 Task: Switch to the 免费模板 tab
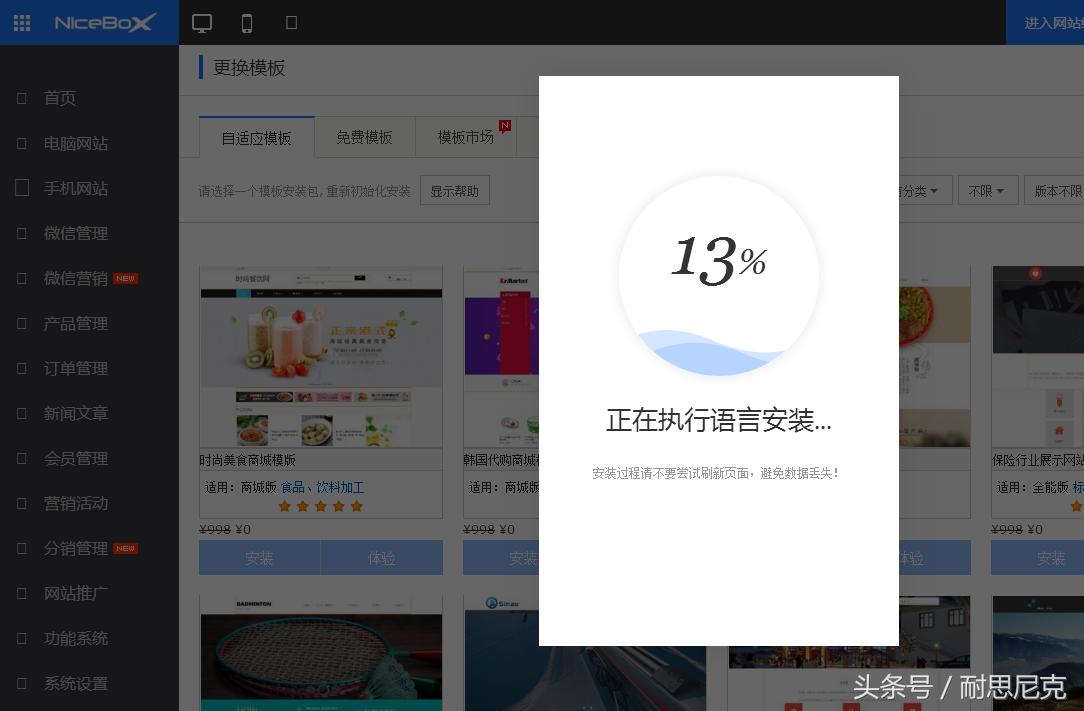365,137
